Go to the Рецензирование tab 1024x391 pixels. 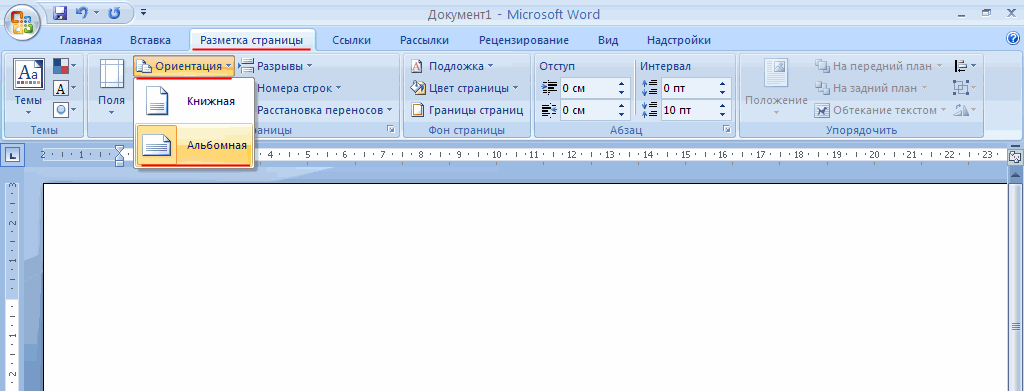(524, 40)
